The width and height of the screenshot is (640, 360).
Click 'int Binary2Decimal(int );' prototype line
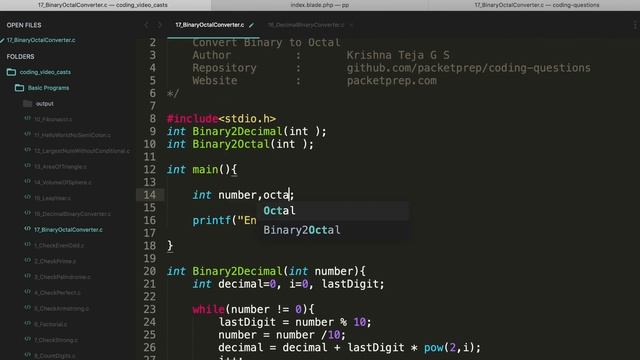coord(247,131)
